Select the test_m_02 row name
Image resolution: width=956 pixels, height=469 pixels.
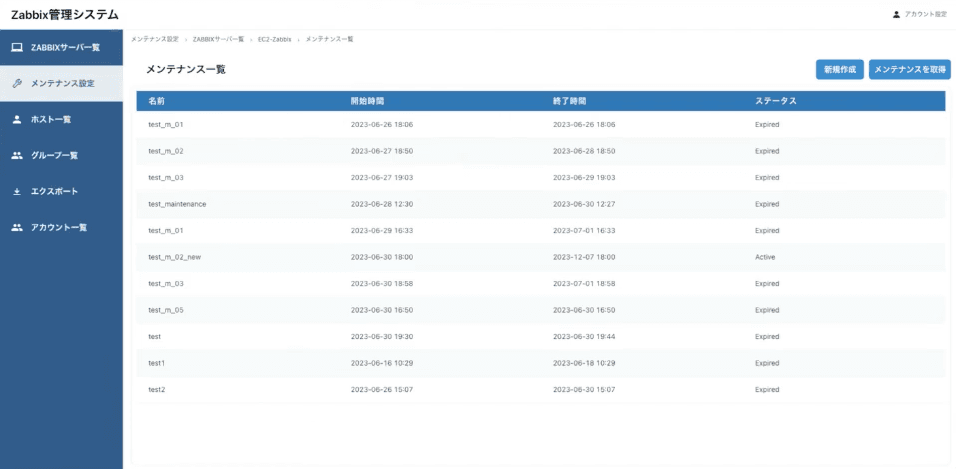click(x=166, y=151)
